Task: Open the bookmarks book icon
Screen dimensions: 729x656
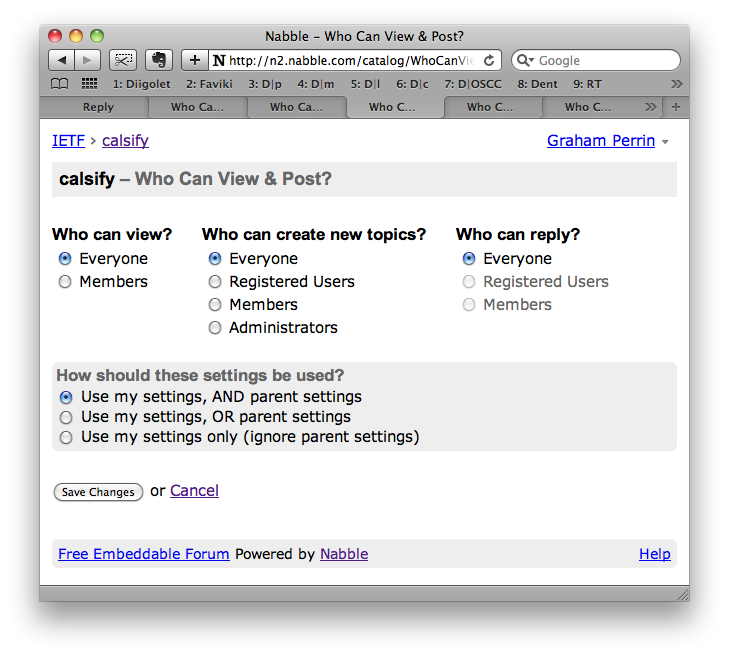Action: pyautogui.click(x=60, y=84)
